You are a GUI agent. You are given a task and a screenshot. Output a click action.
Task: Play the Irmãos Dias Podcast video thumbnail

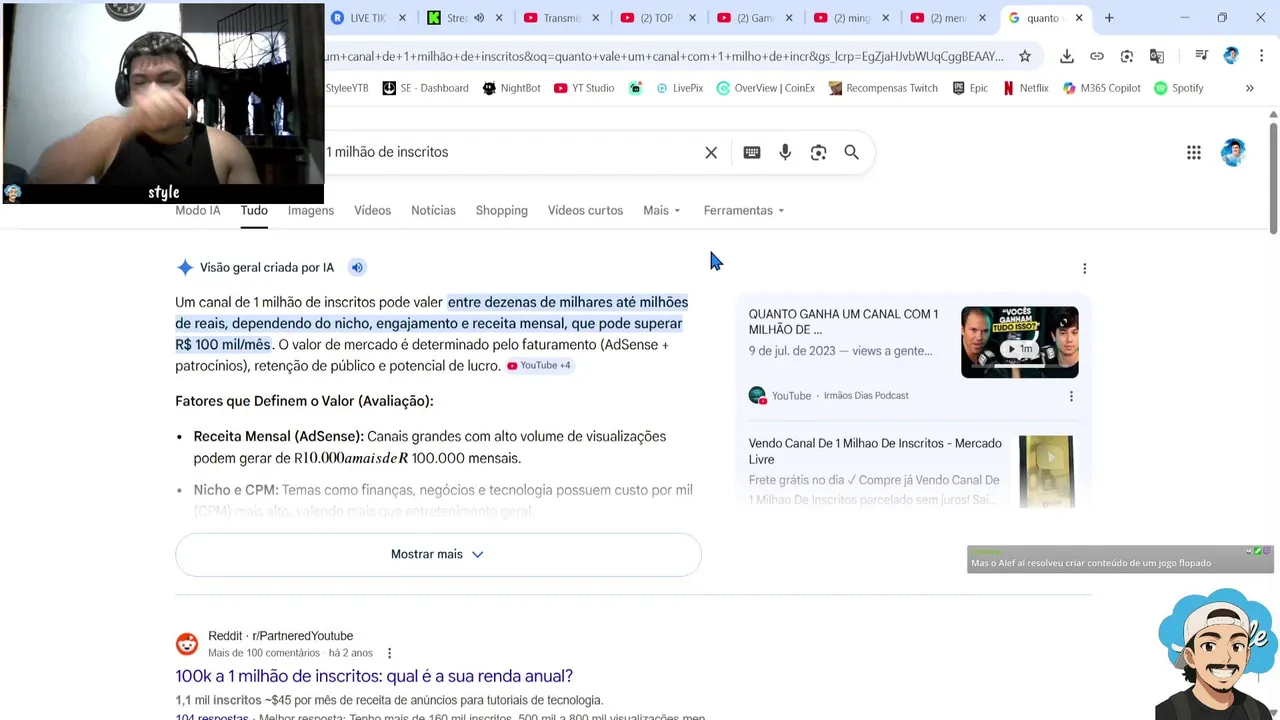click(1019, 342)
